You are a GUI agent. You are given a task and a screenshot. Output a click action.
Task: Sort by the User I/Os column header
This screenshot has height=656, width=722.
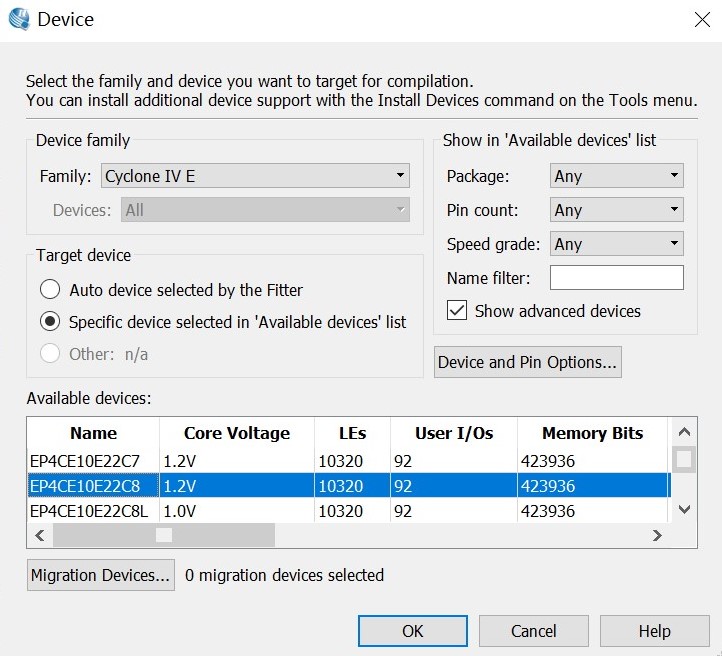click(x=454, y=433)
